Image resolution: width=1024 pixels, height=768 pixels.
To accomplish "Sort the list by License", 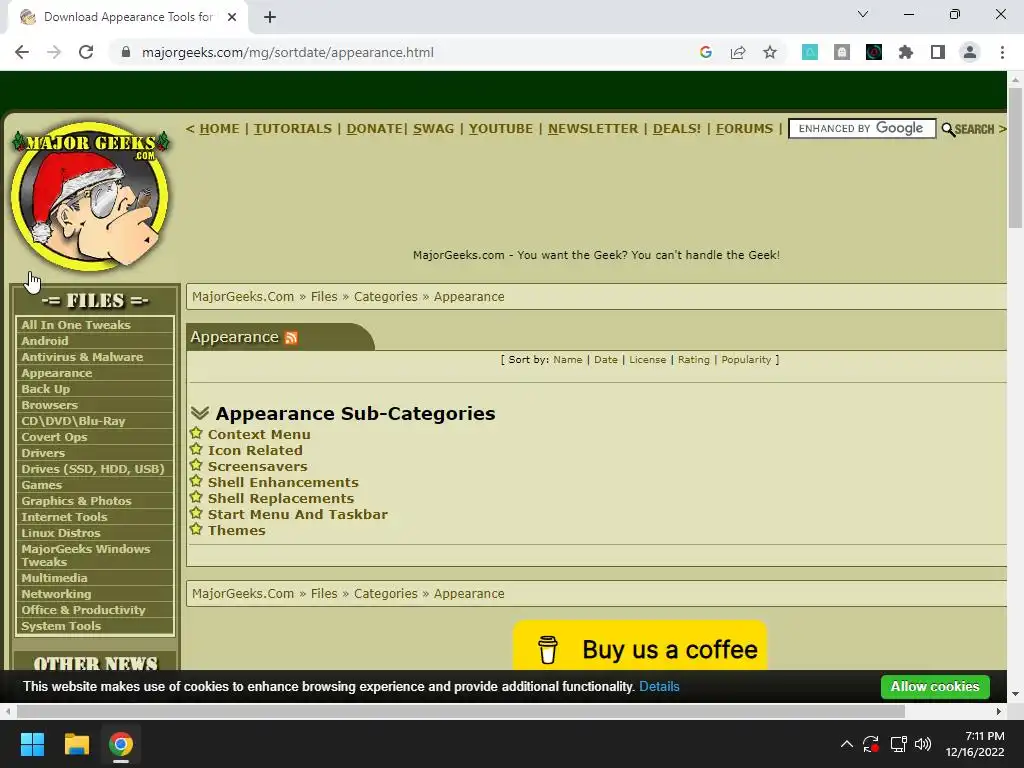I will click(647, 360).
